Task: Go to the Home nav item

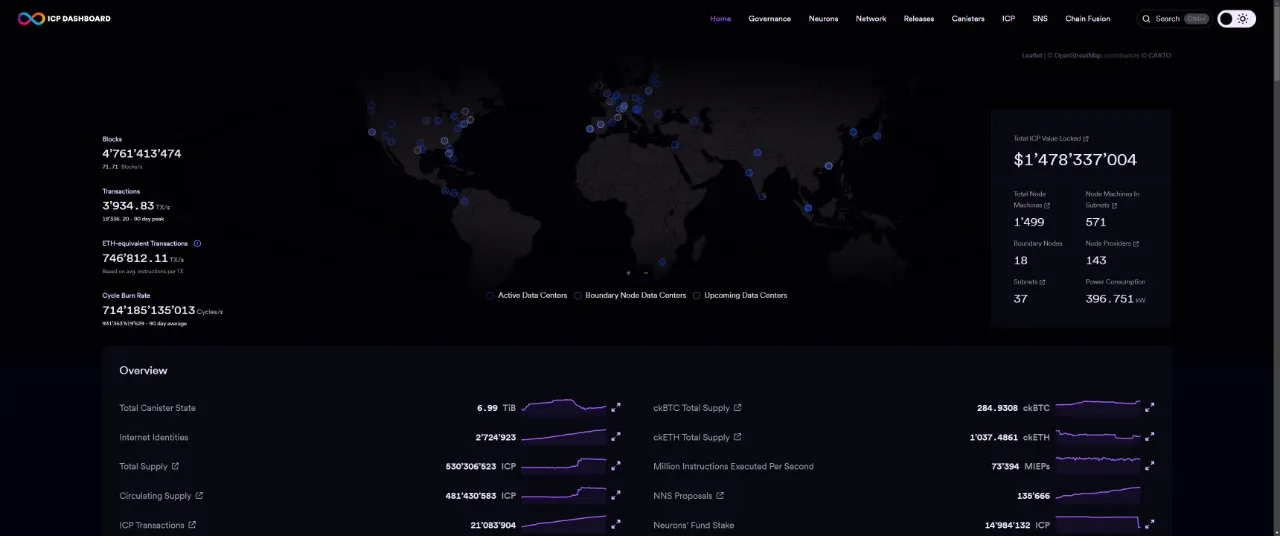Action: tap(720, 18)
